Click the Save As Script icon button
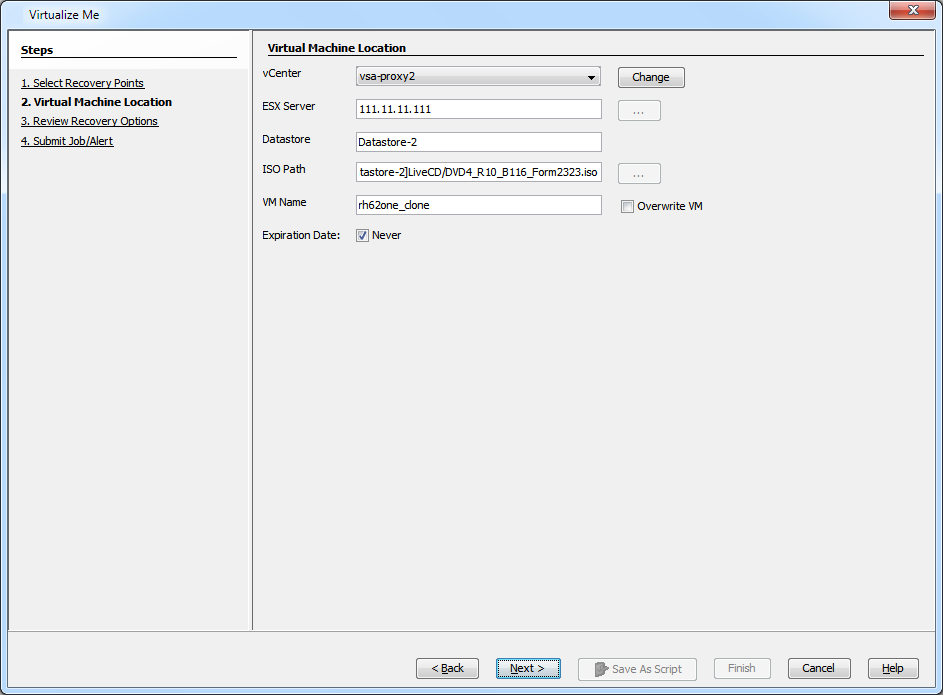 [x=637, y=668]
